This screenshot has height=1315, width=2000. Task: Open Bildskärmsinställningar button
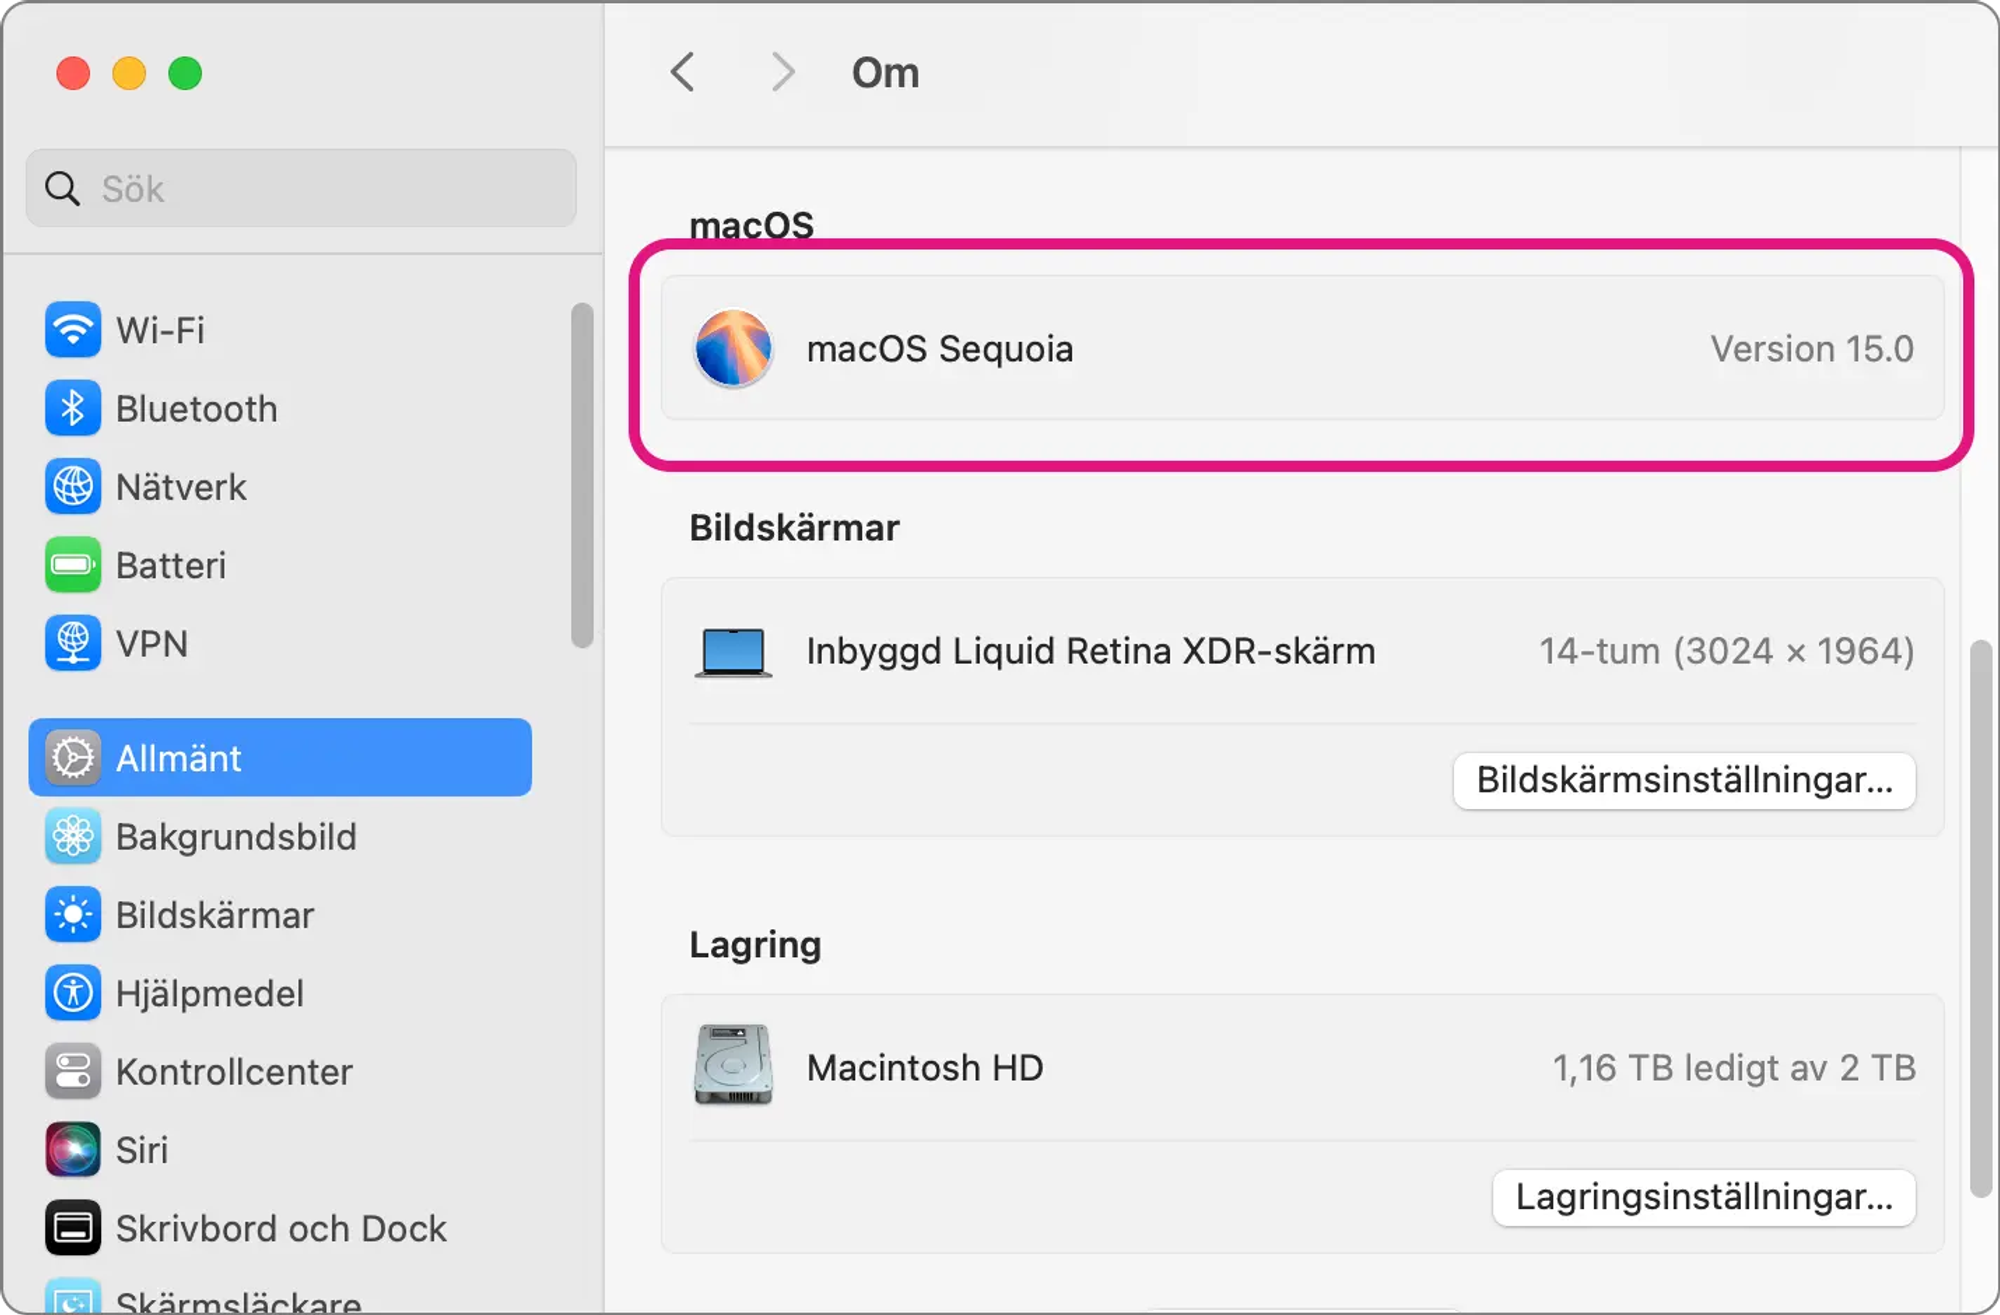(1684, 780)
